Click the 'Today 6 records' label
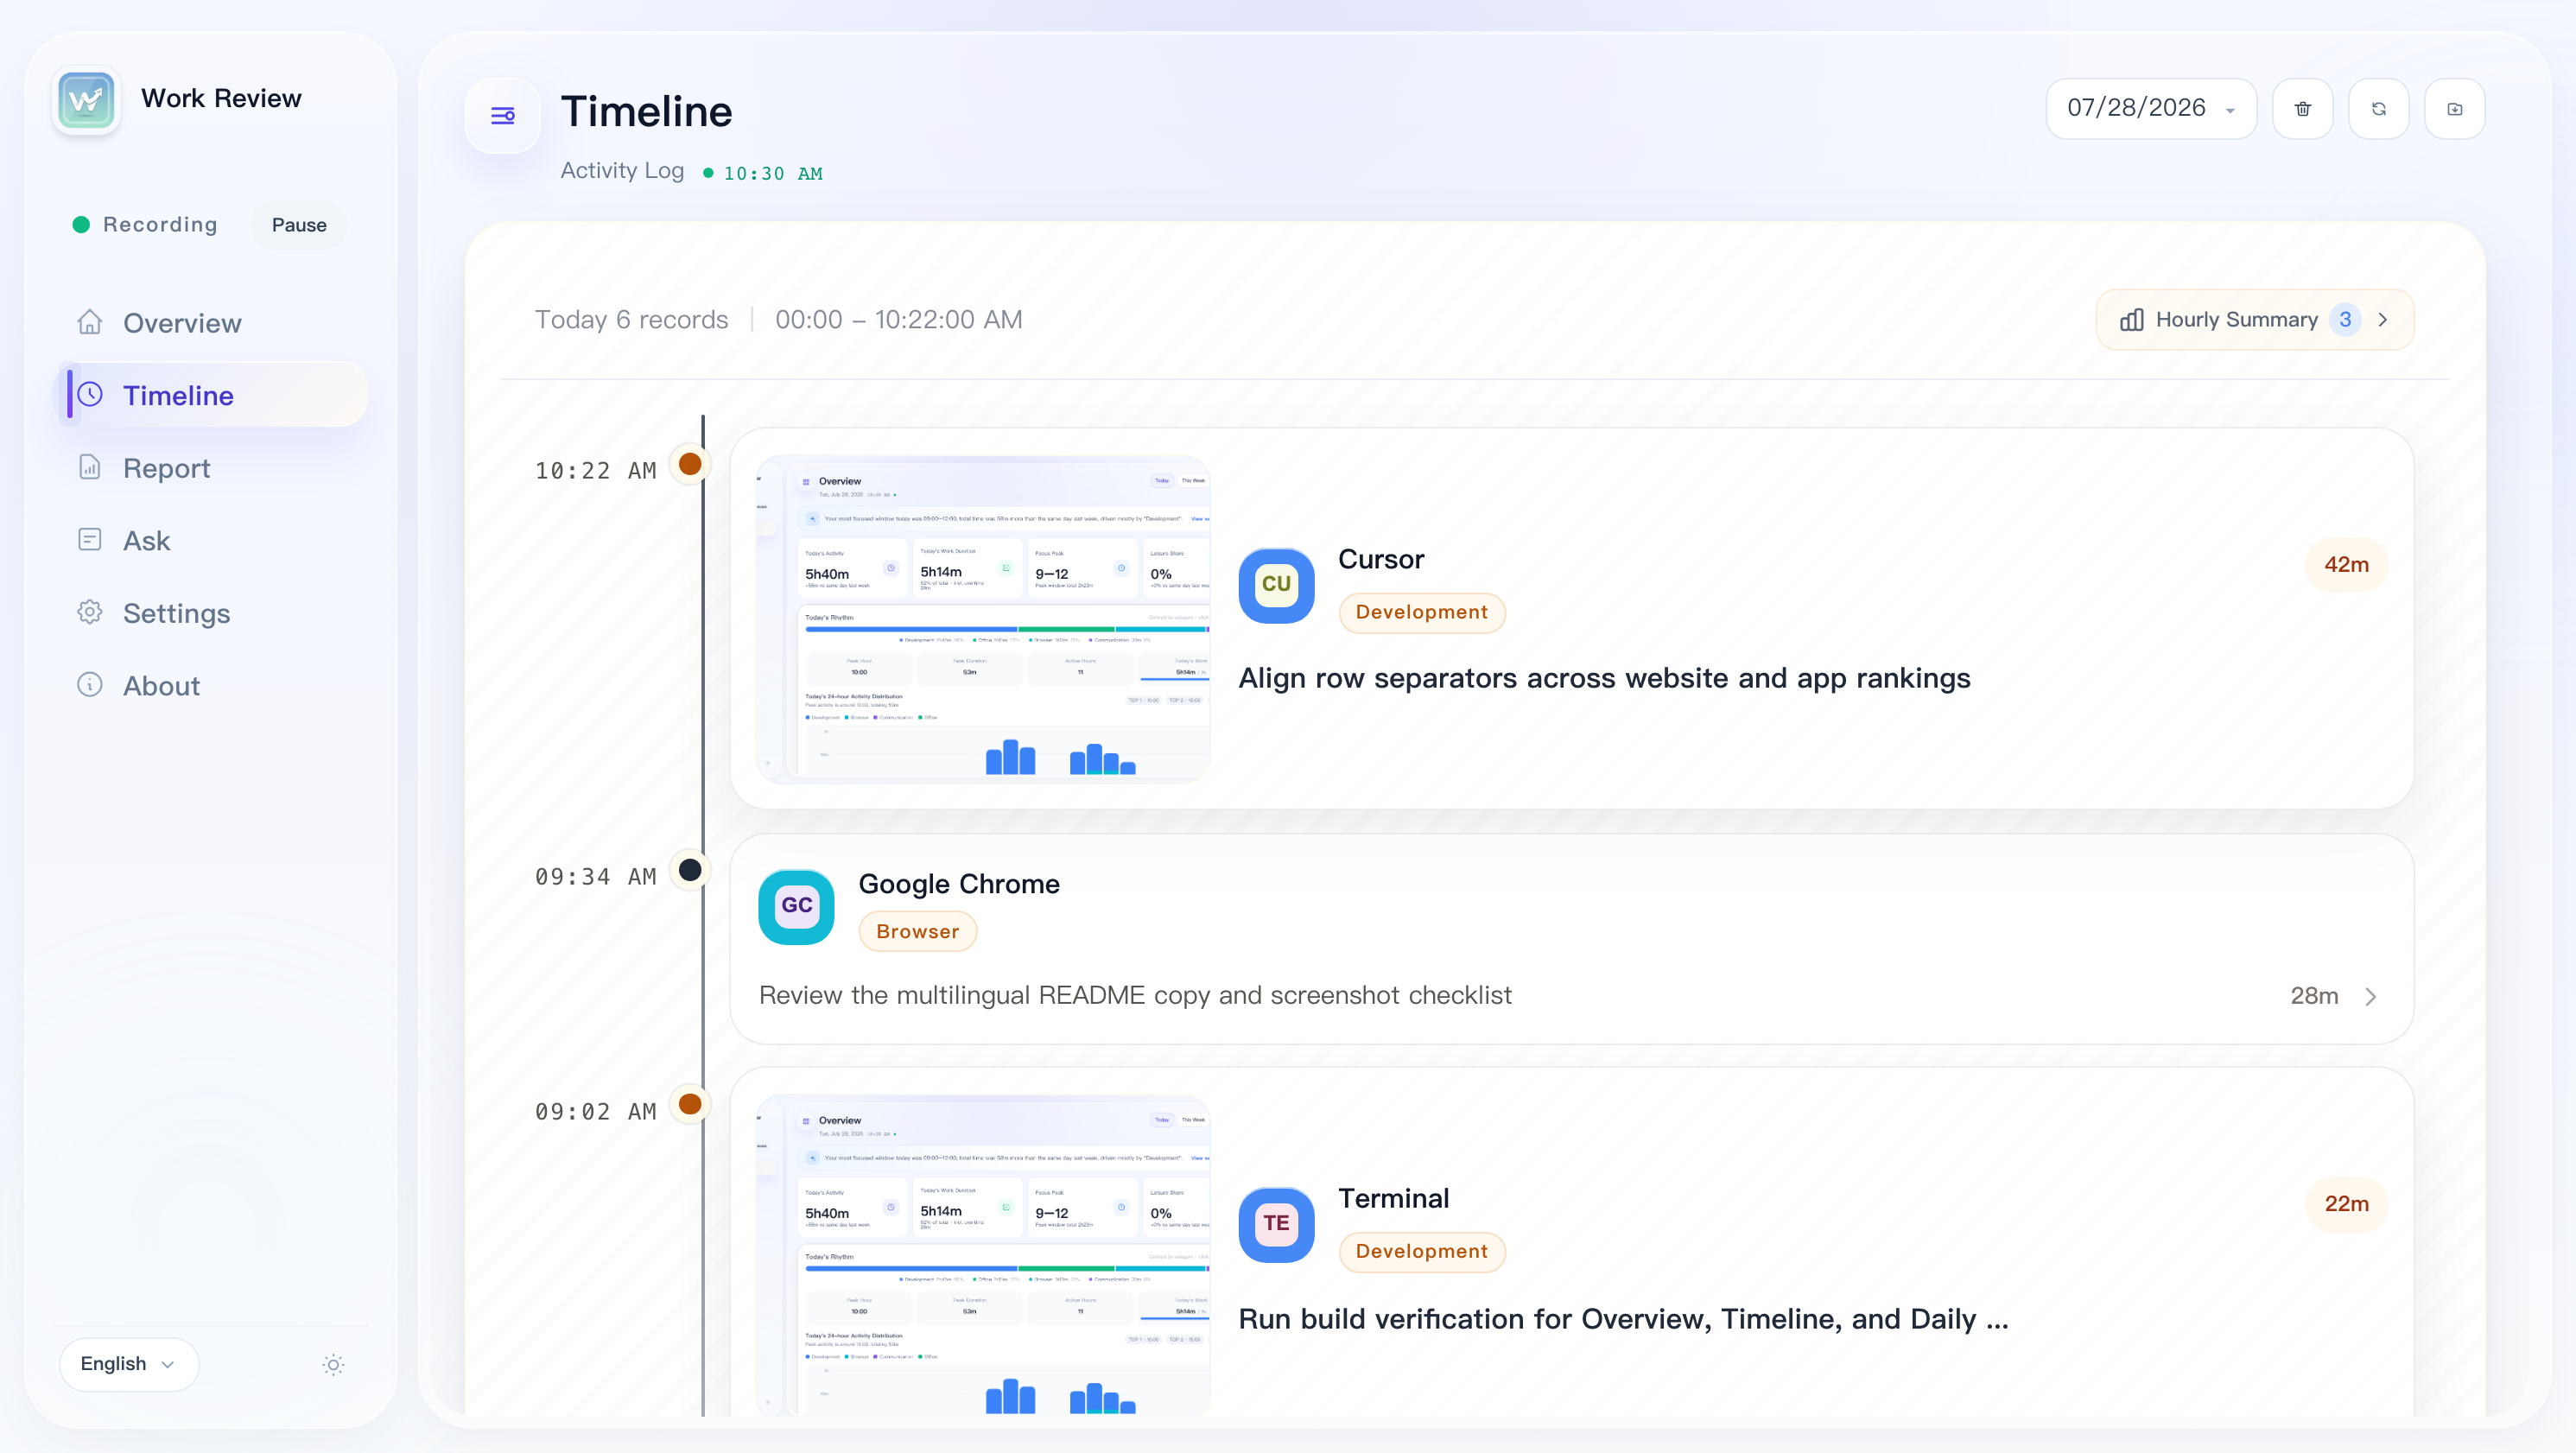2576x1453 pixels. coord(631,320)
